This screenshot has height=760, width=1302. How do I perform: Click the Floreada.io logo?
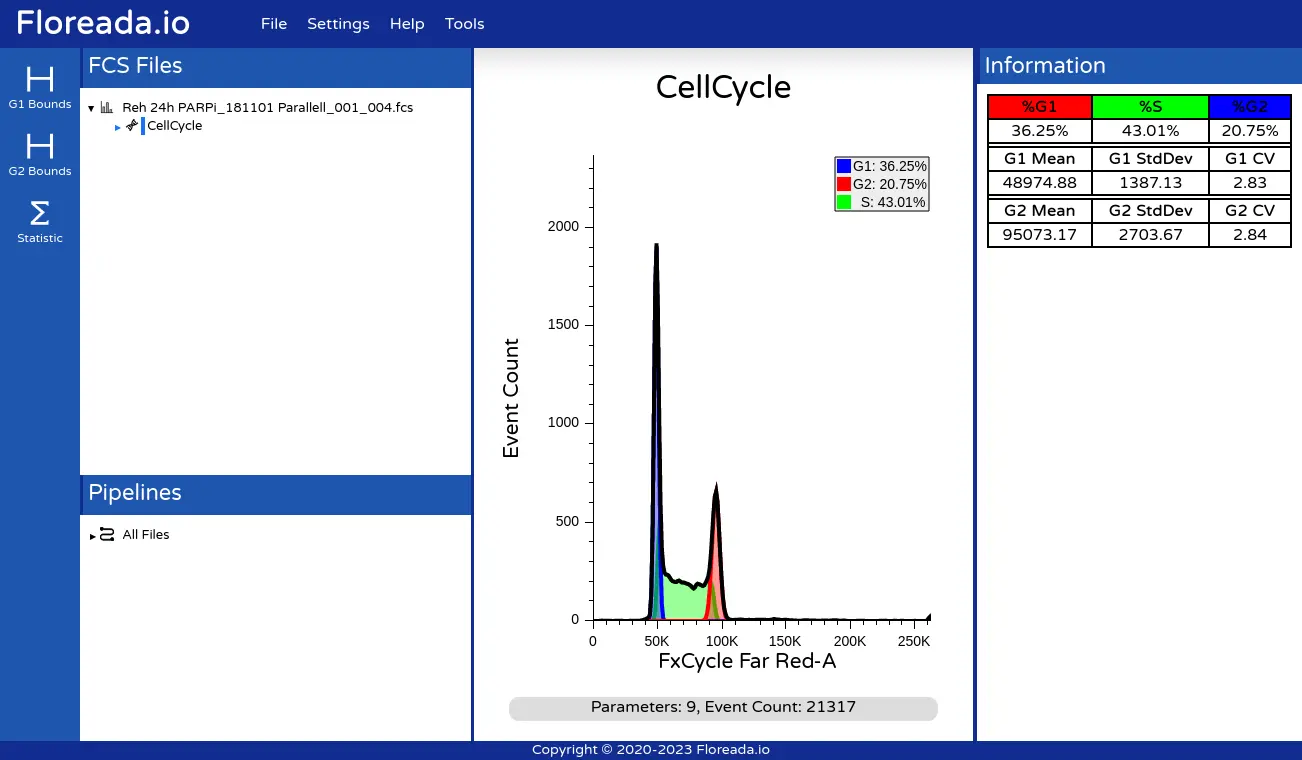click(103, 23)
